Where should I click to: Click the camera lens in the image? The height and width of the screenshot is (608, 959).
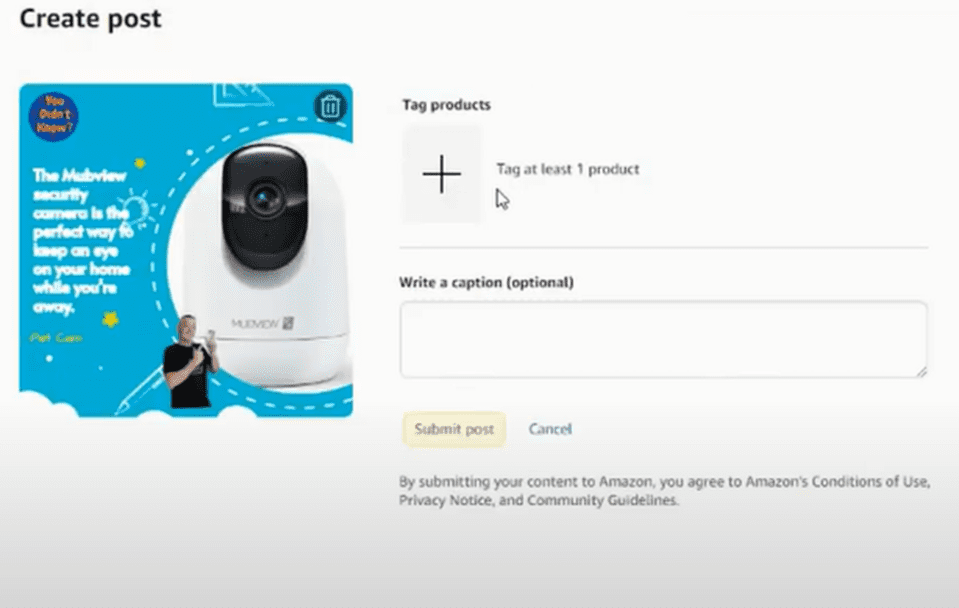click(265, 199)
